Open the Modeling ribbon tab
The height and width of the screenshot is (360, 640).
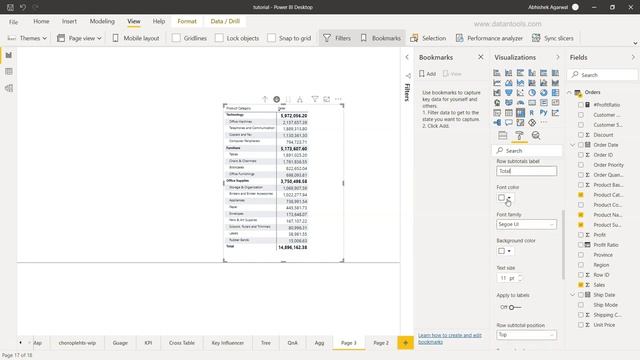click(102, 21)
